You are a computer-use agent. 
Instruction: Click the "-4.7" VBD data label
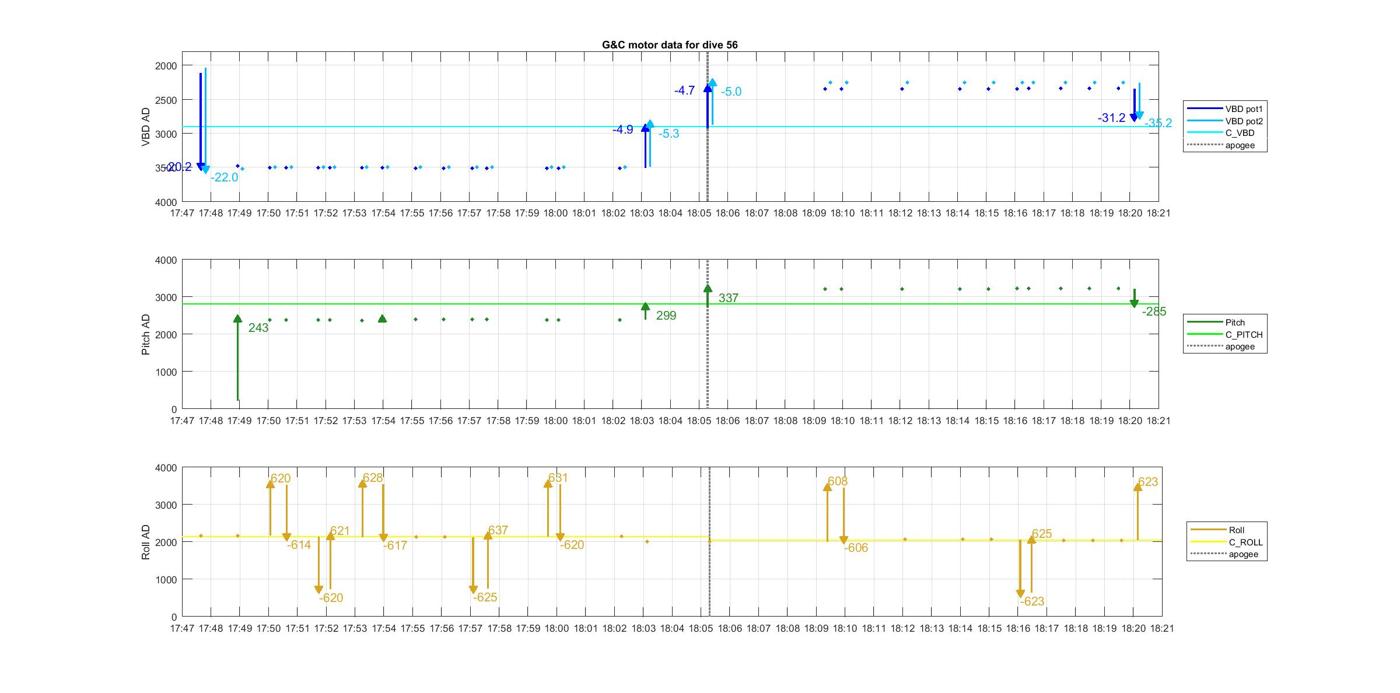click(x=684, y=91)
